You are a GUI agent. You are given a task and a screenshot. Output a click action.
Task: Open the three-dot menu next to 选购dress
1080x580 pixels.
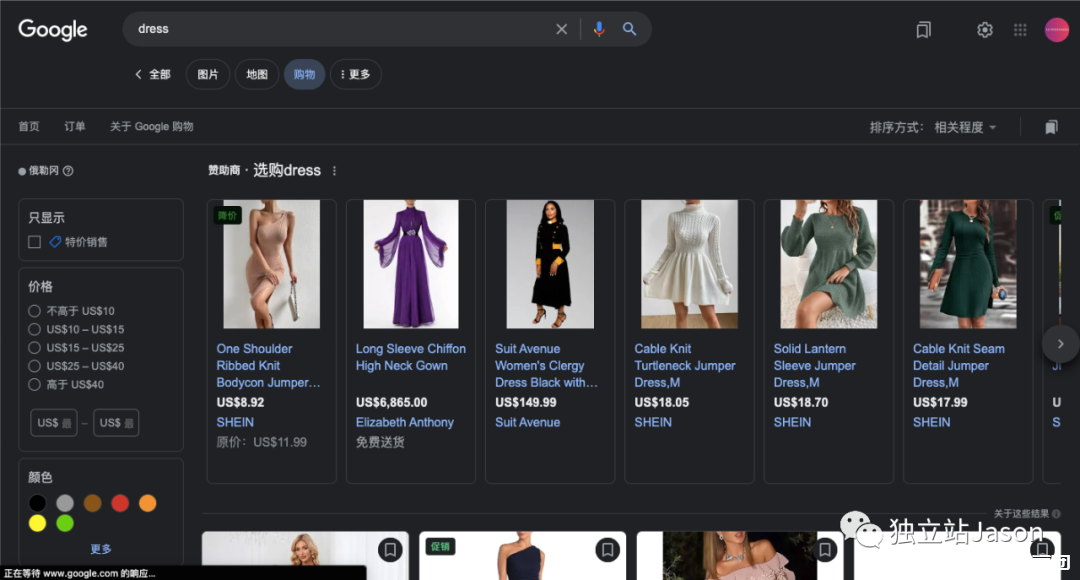334,170
